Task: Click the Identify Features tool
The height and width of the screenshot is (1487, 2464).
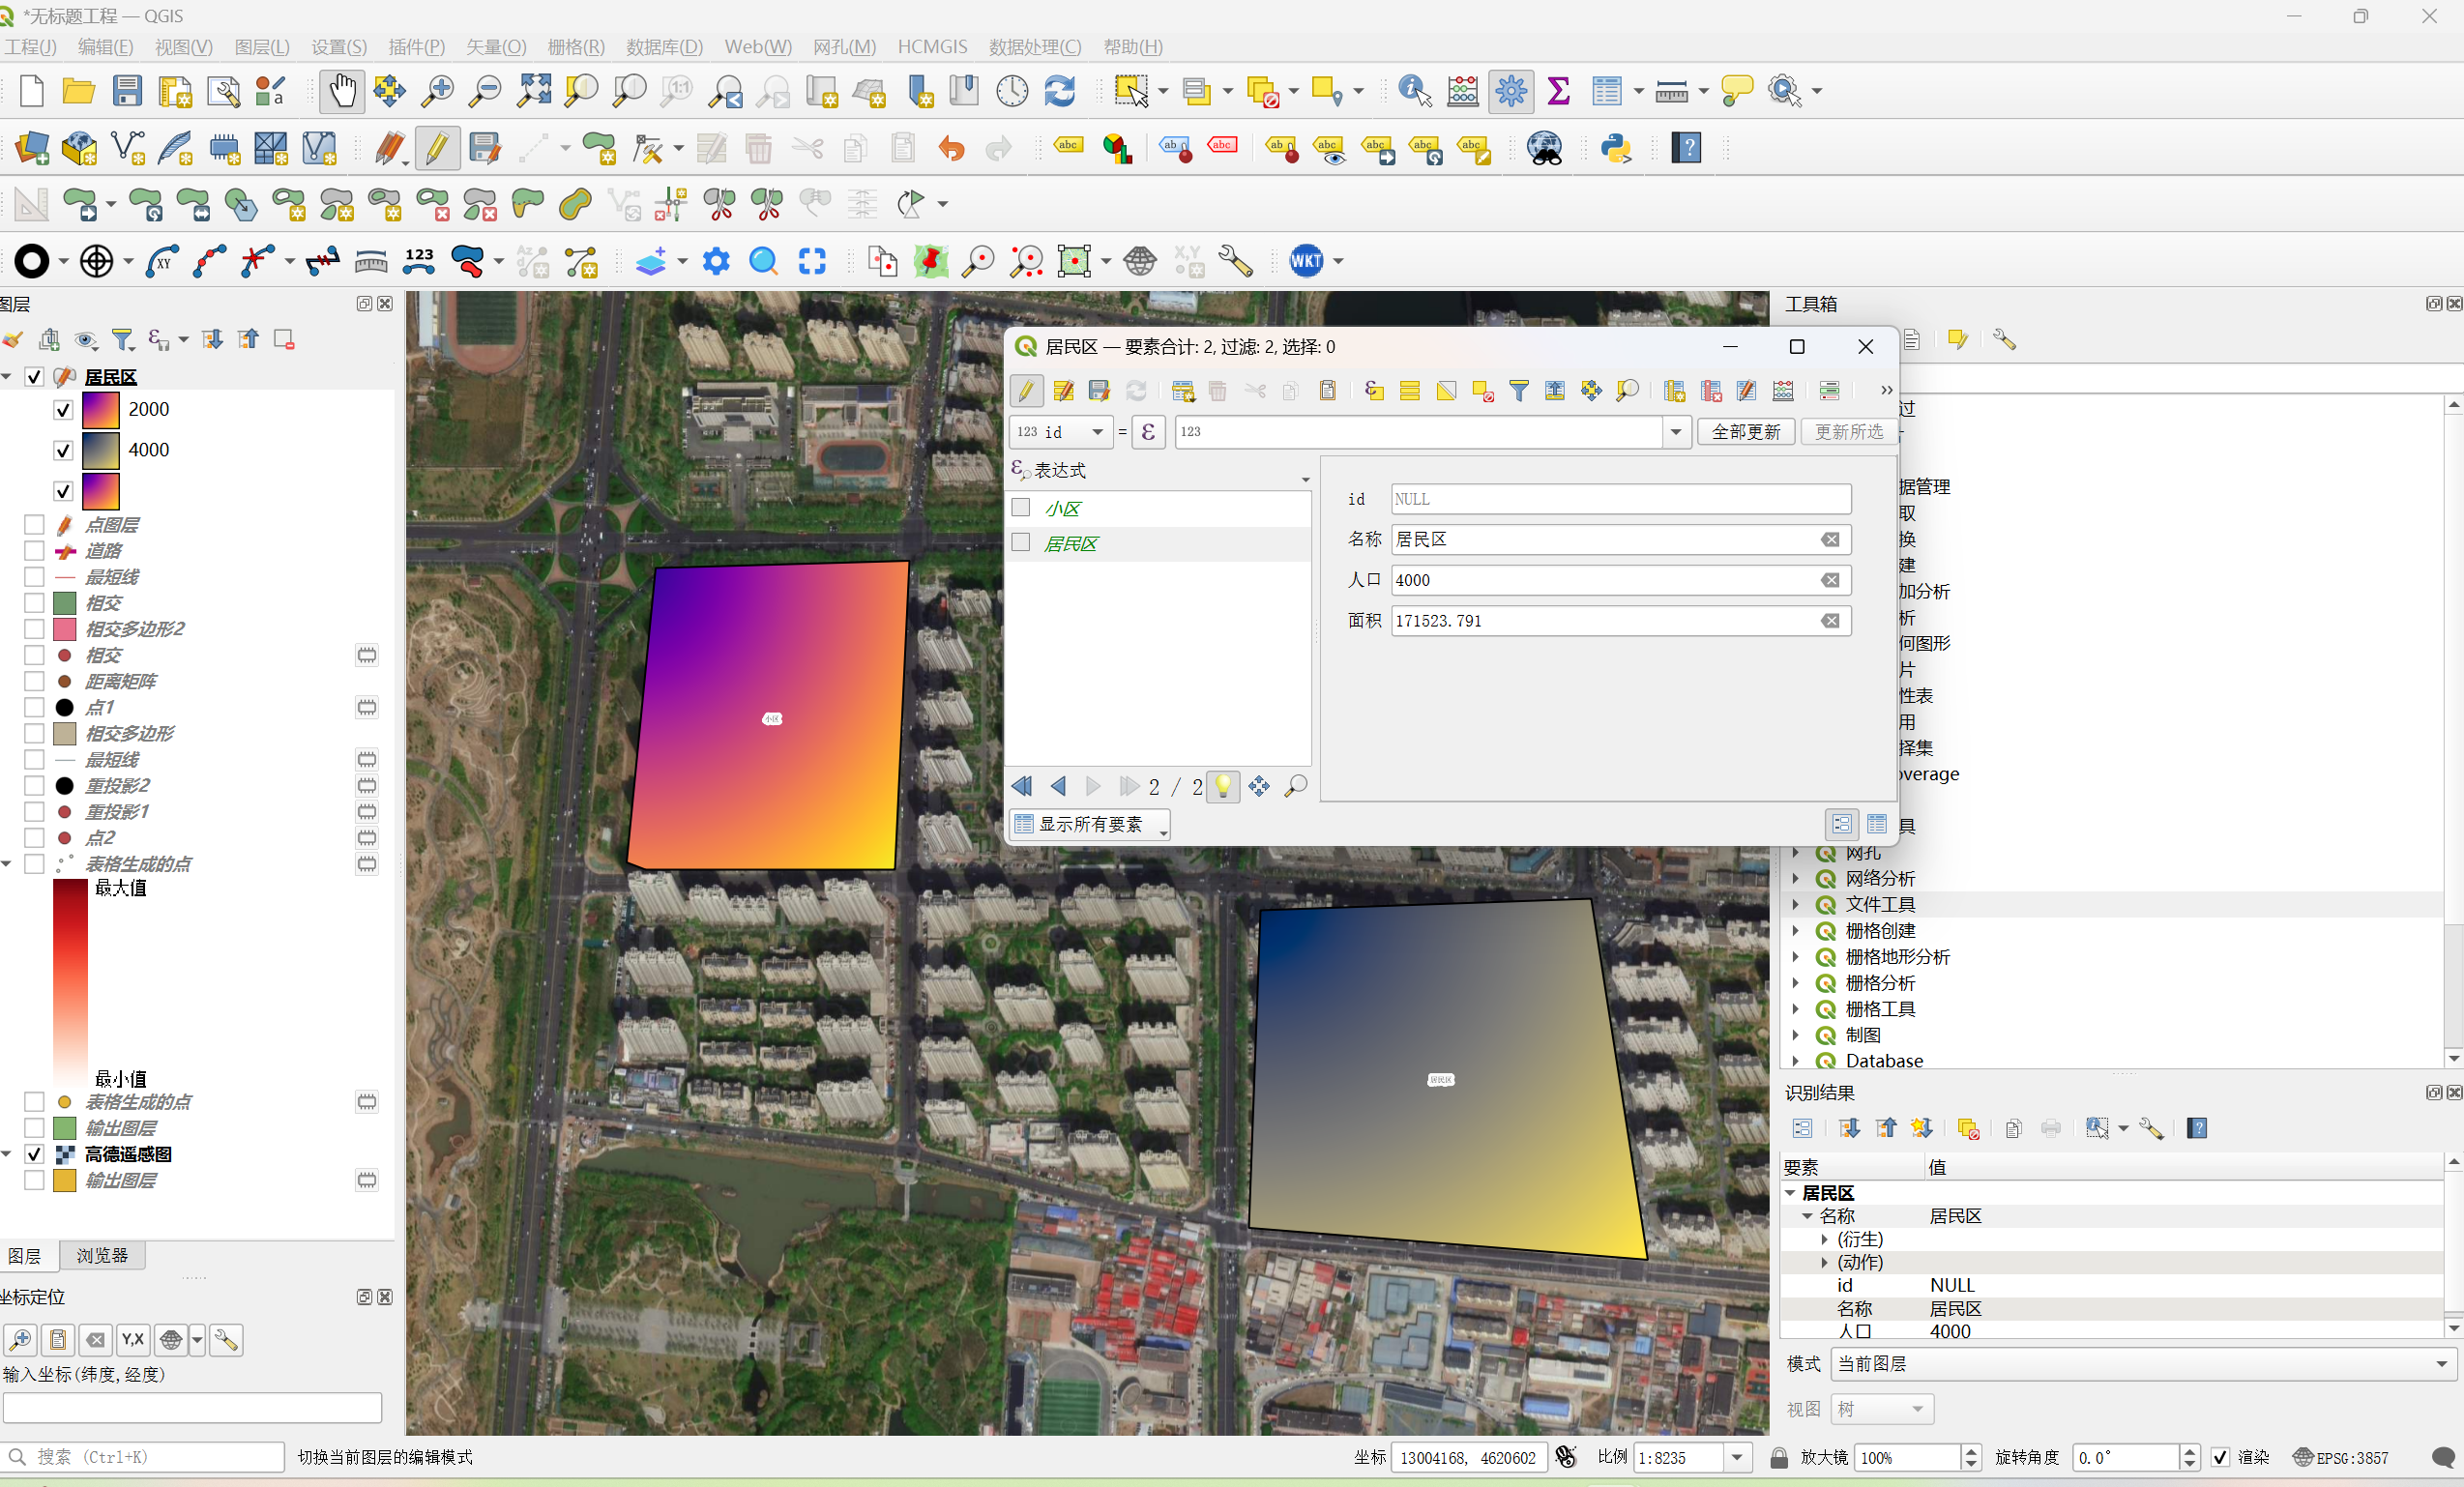Action: pyautogui.click(x=1414, y=91)
